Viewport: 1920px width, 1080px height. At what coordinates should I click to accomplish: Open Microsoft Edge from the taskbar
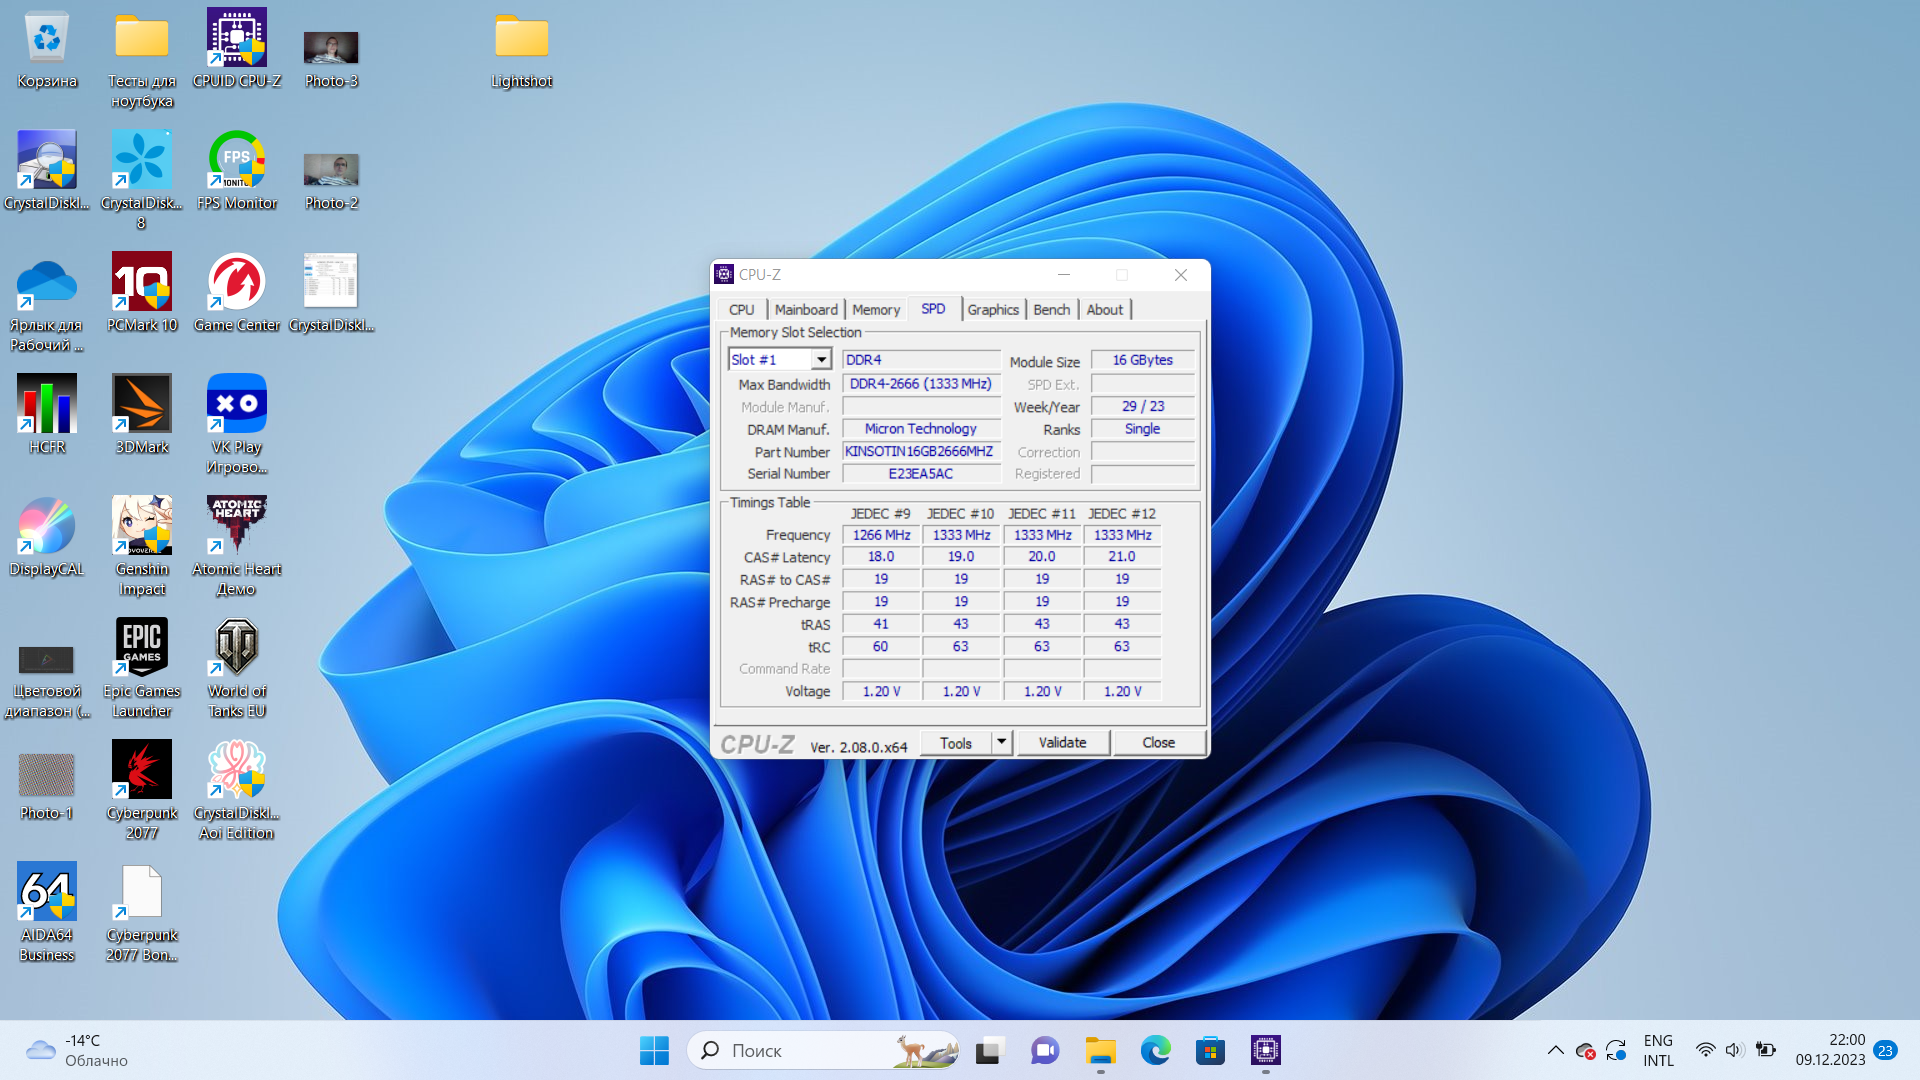tap(1155, 1050)
